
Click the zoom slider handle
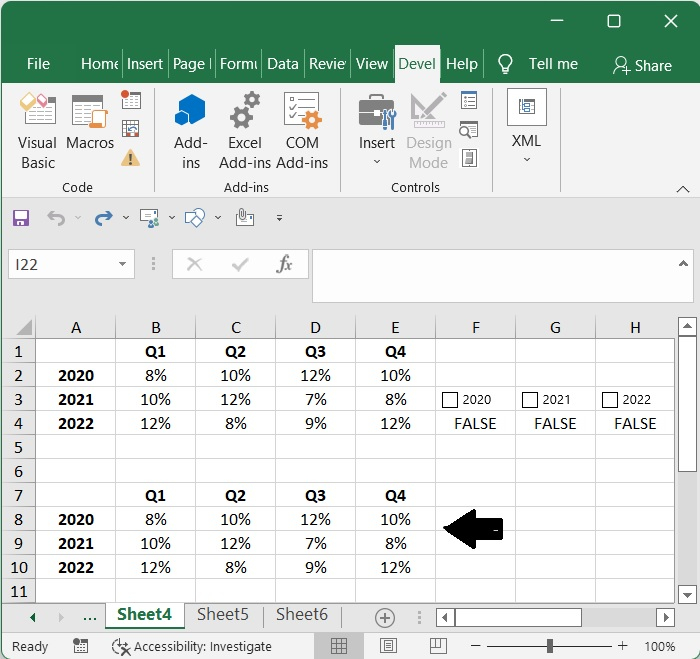[x=550, y=646]
